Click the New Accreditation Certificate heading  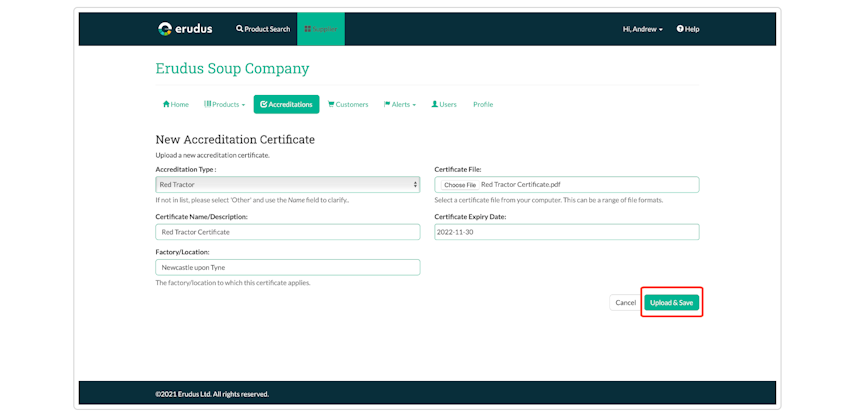coord(235,140)
